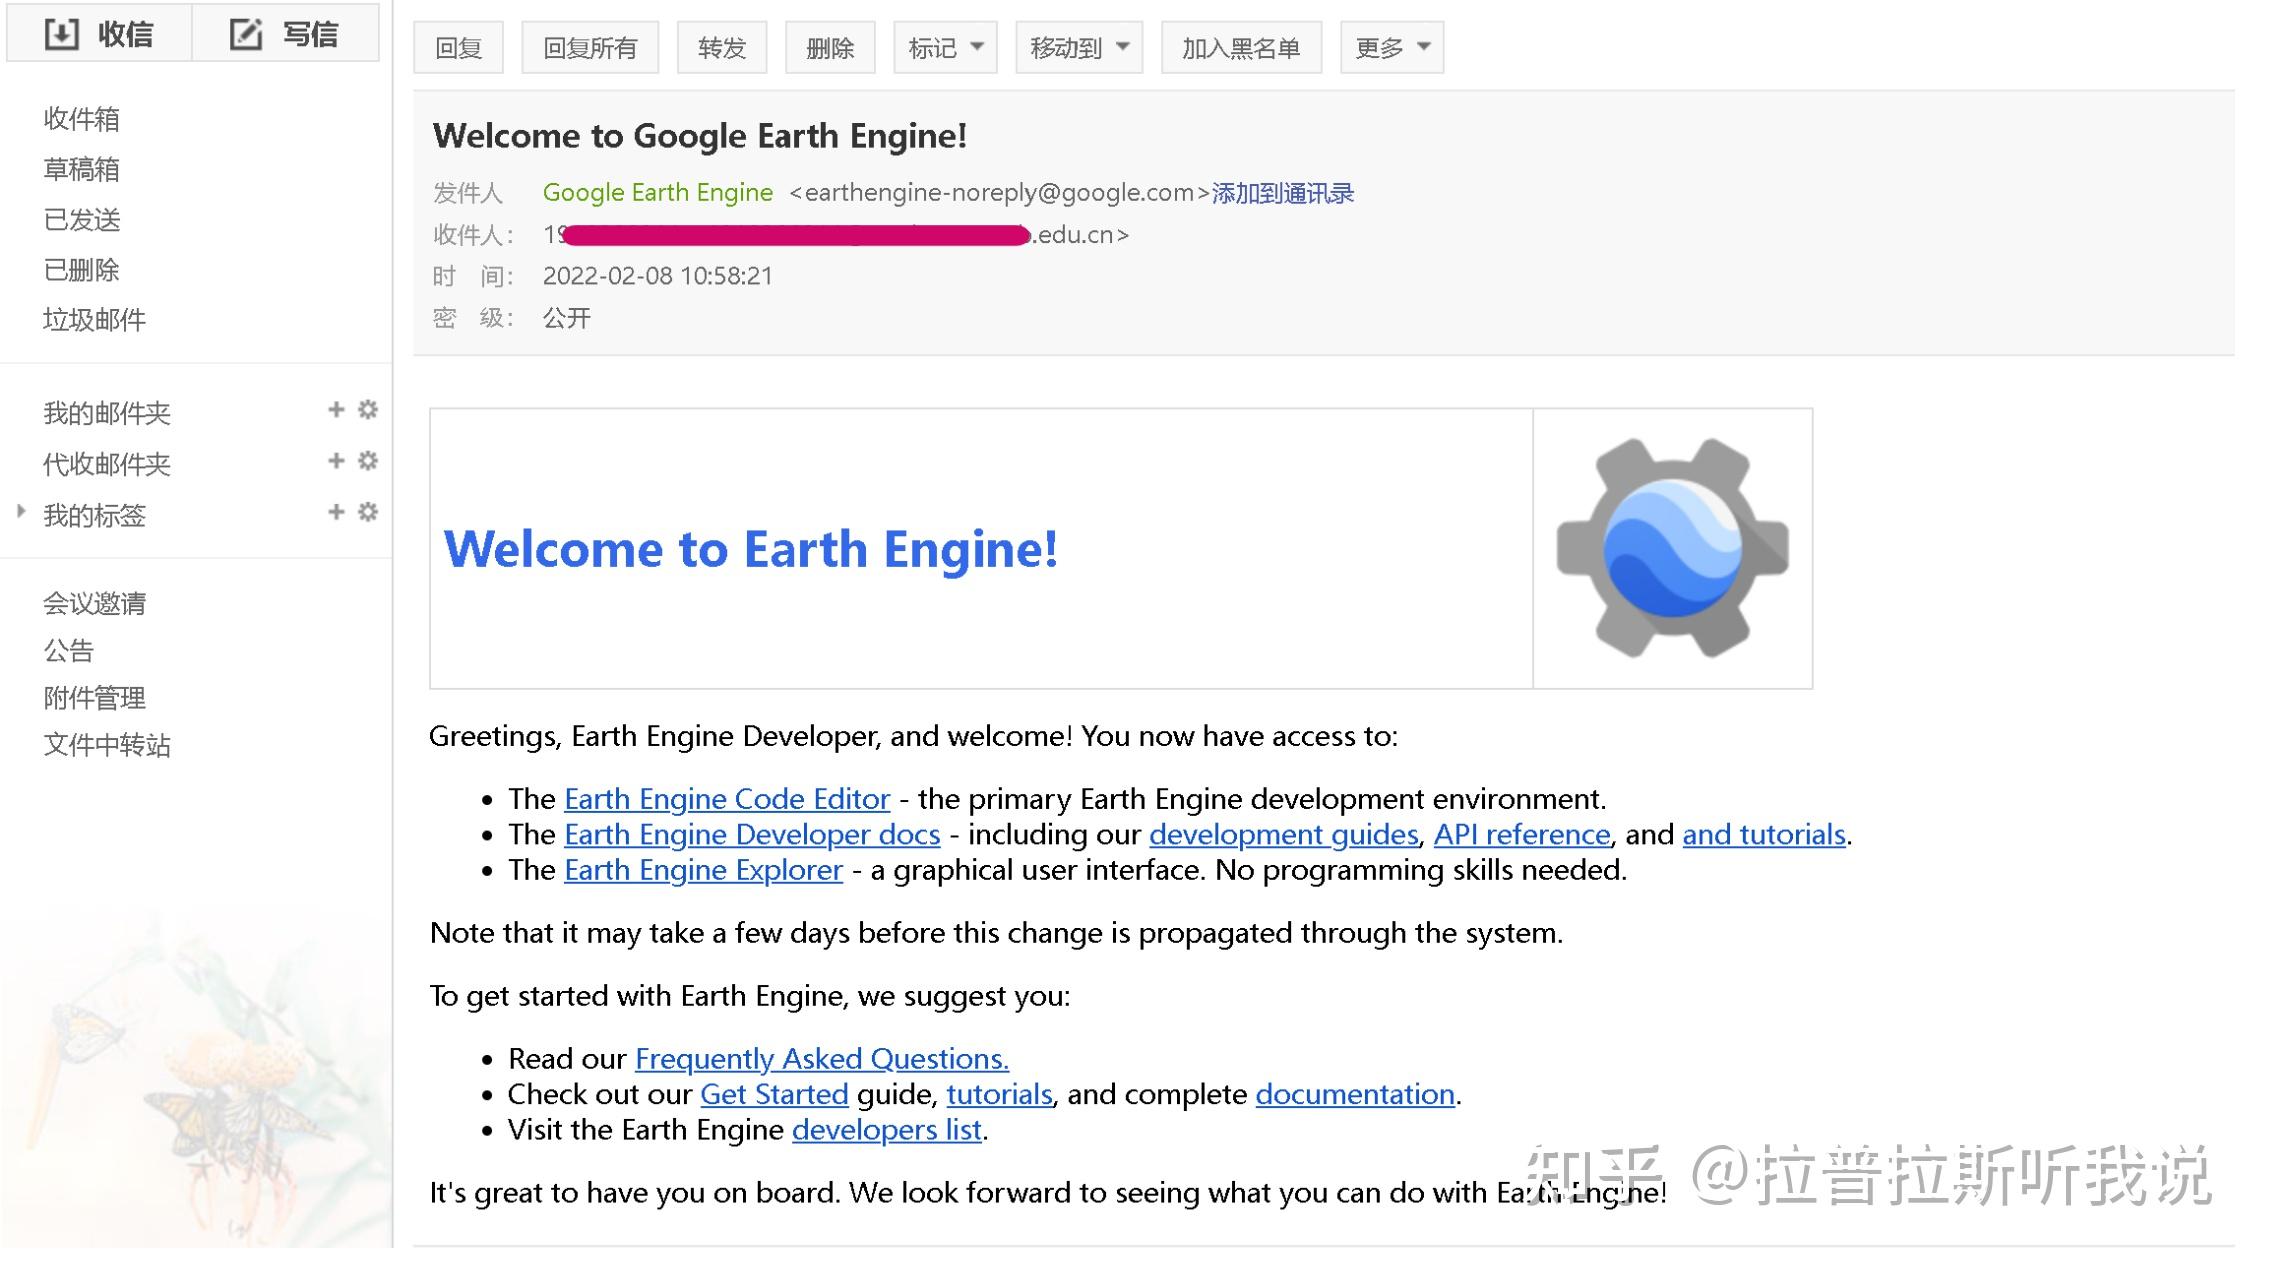The width and height of the screenshot is (2271, 1267).
Task: Forward the email with 转发
Action: click(x=722, y=47)
